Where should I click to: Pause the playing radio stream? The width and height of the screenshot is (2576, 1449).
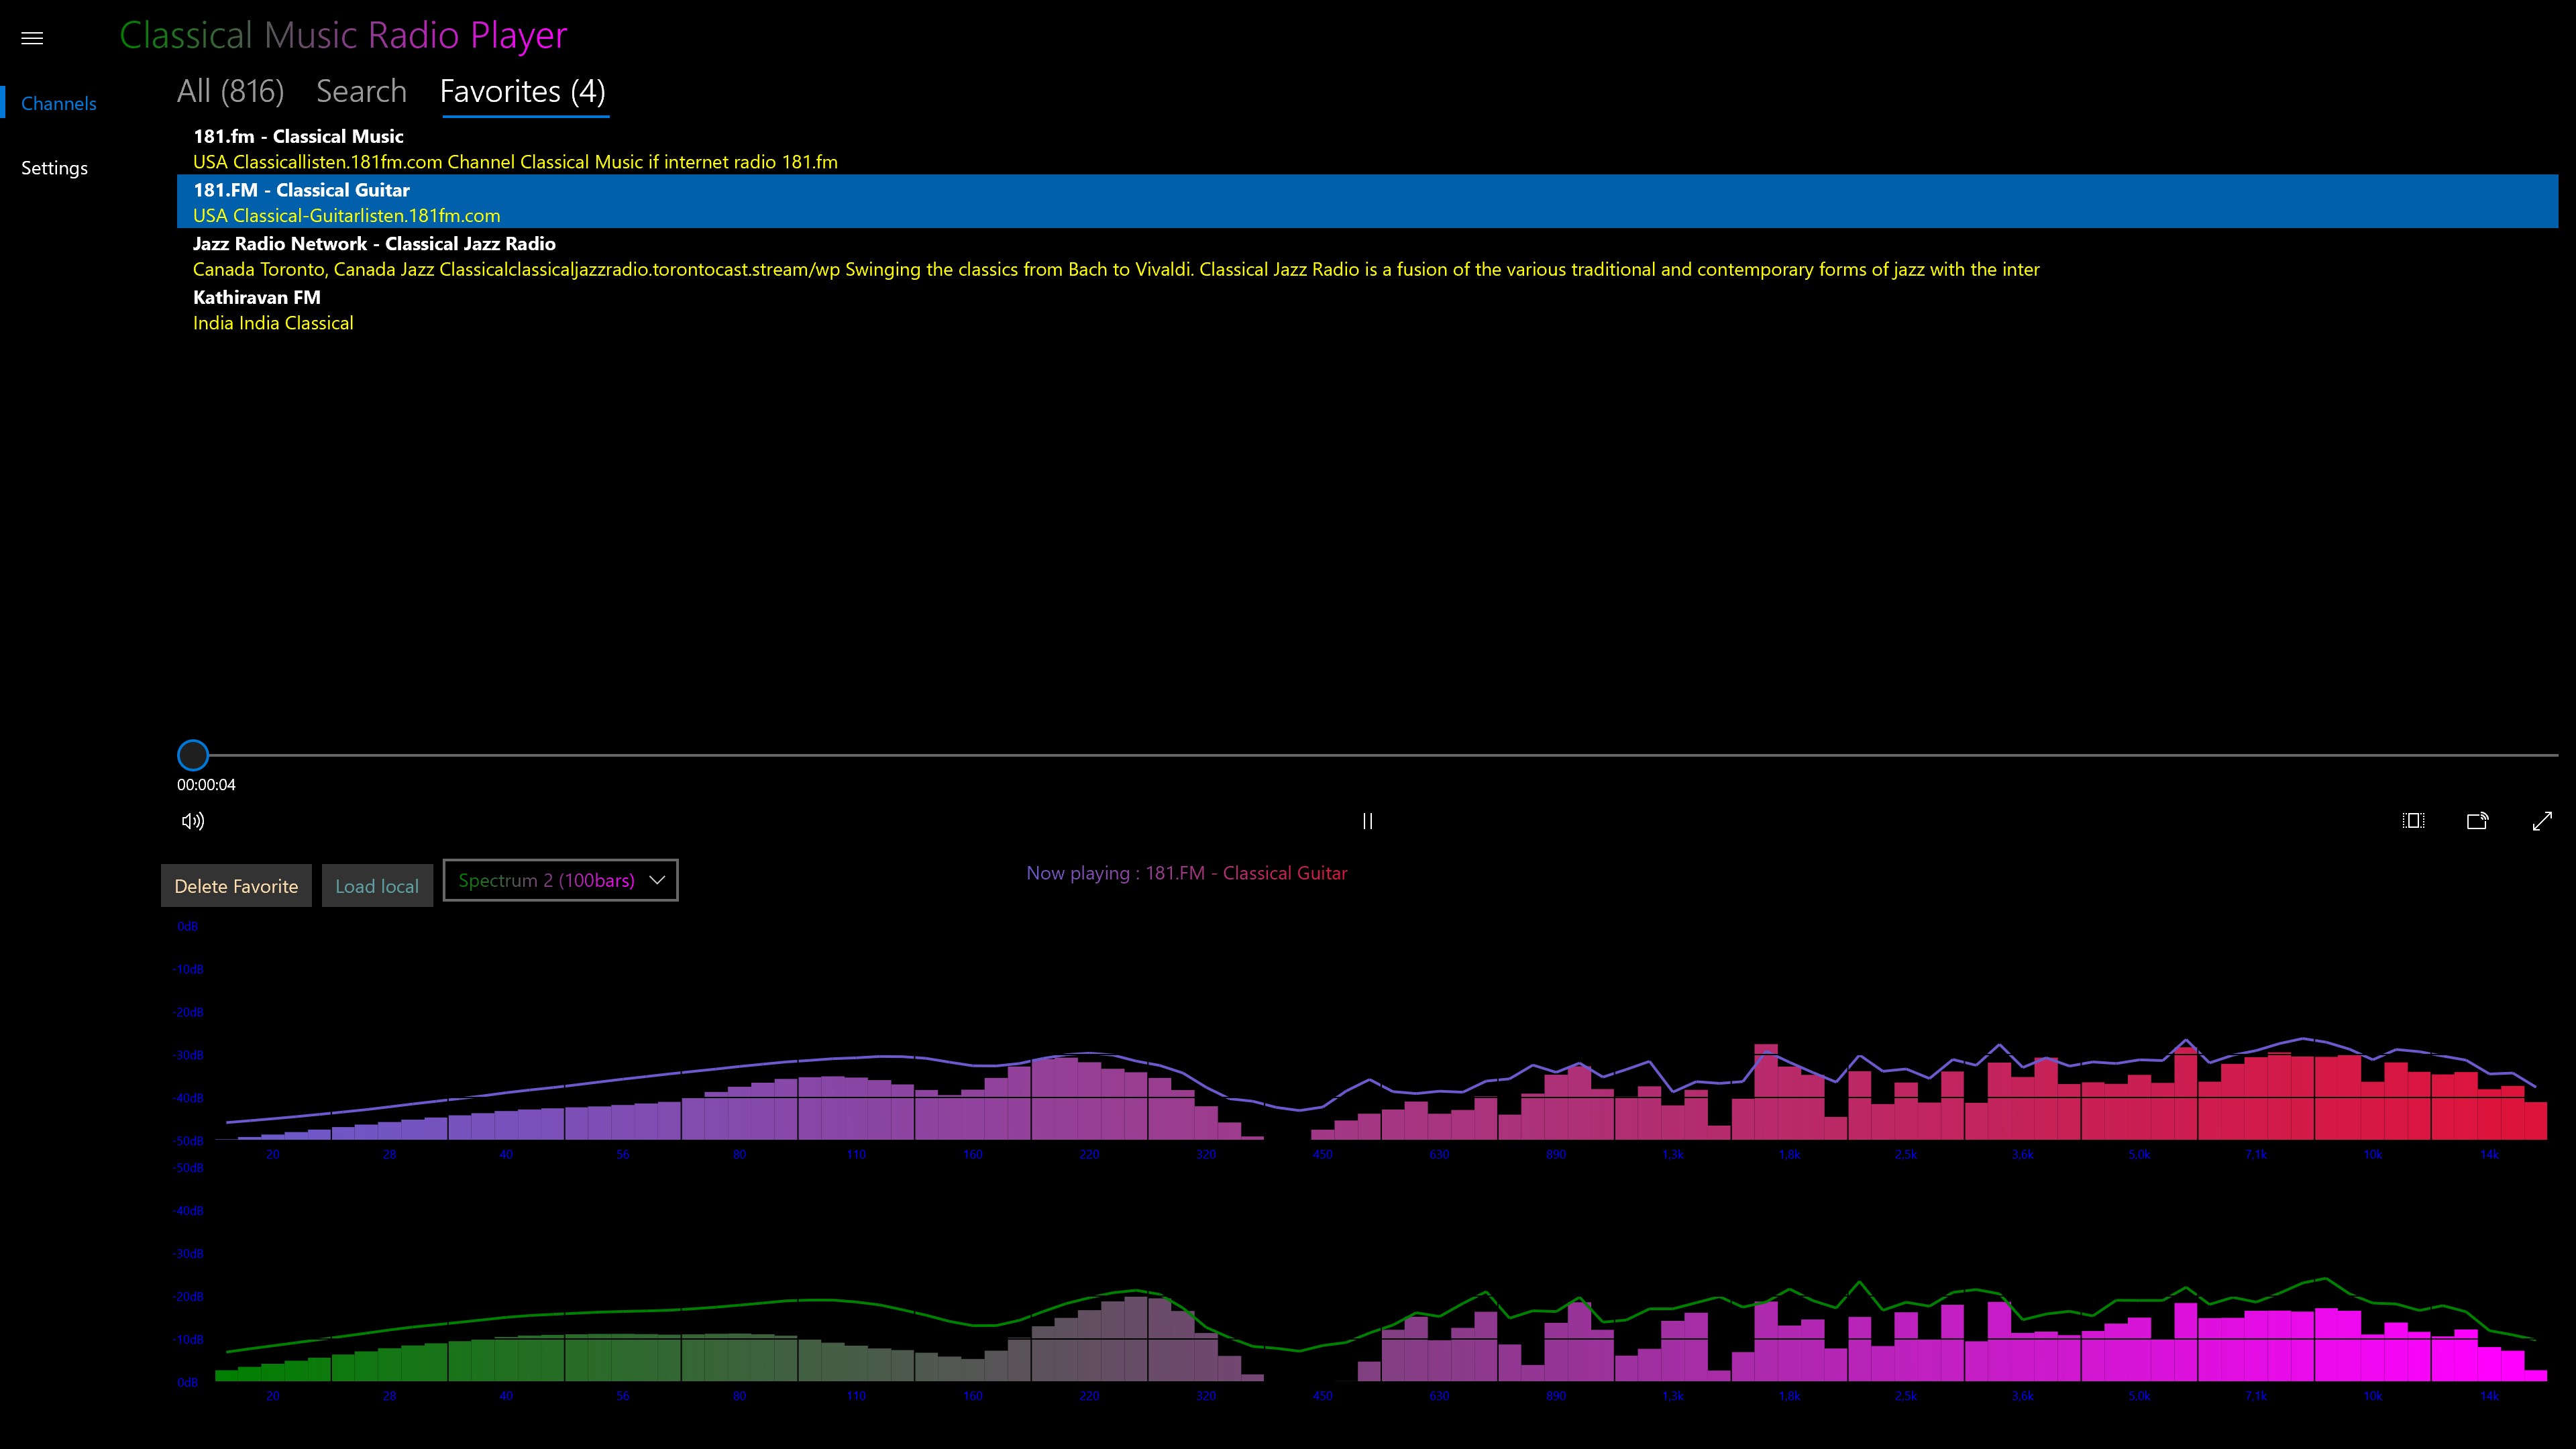[x=1367, y=821]
